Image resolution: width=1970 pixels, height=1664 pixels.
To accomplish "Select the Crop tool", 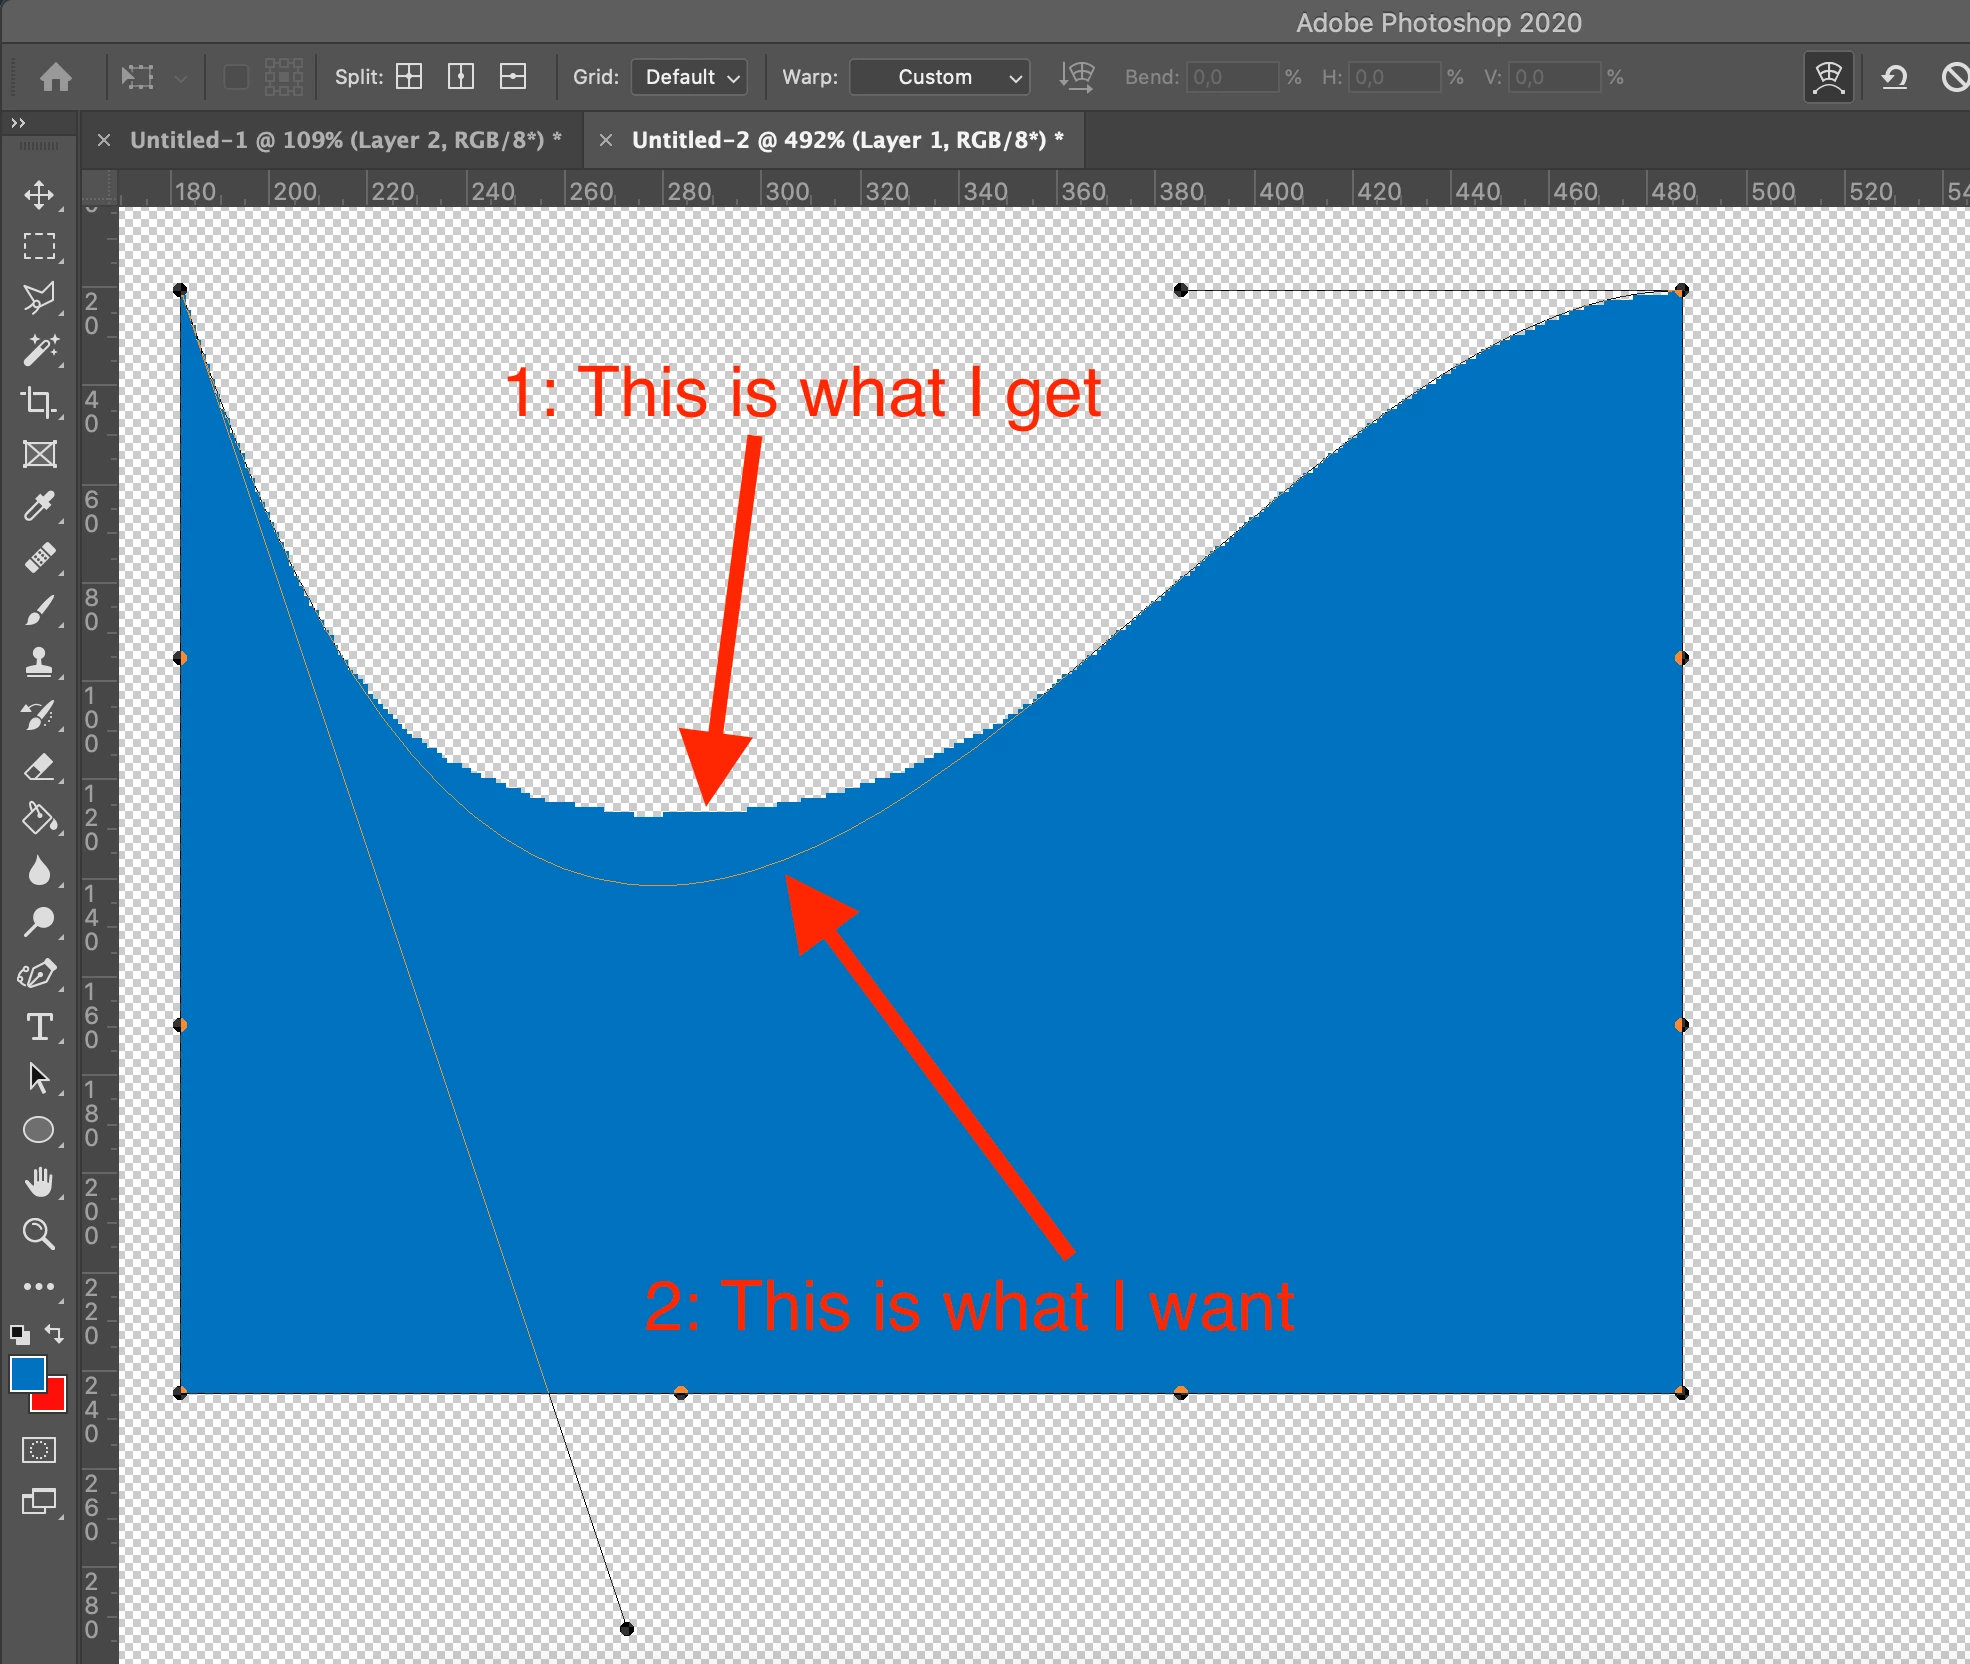I will click(x=39, y=402).
